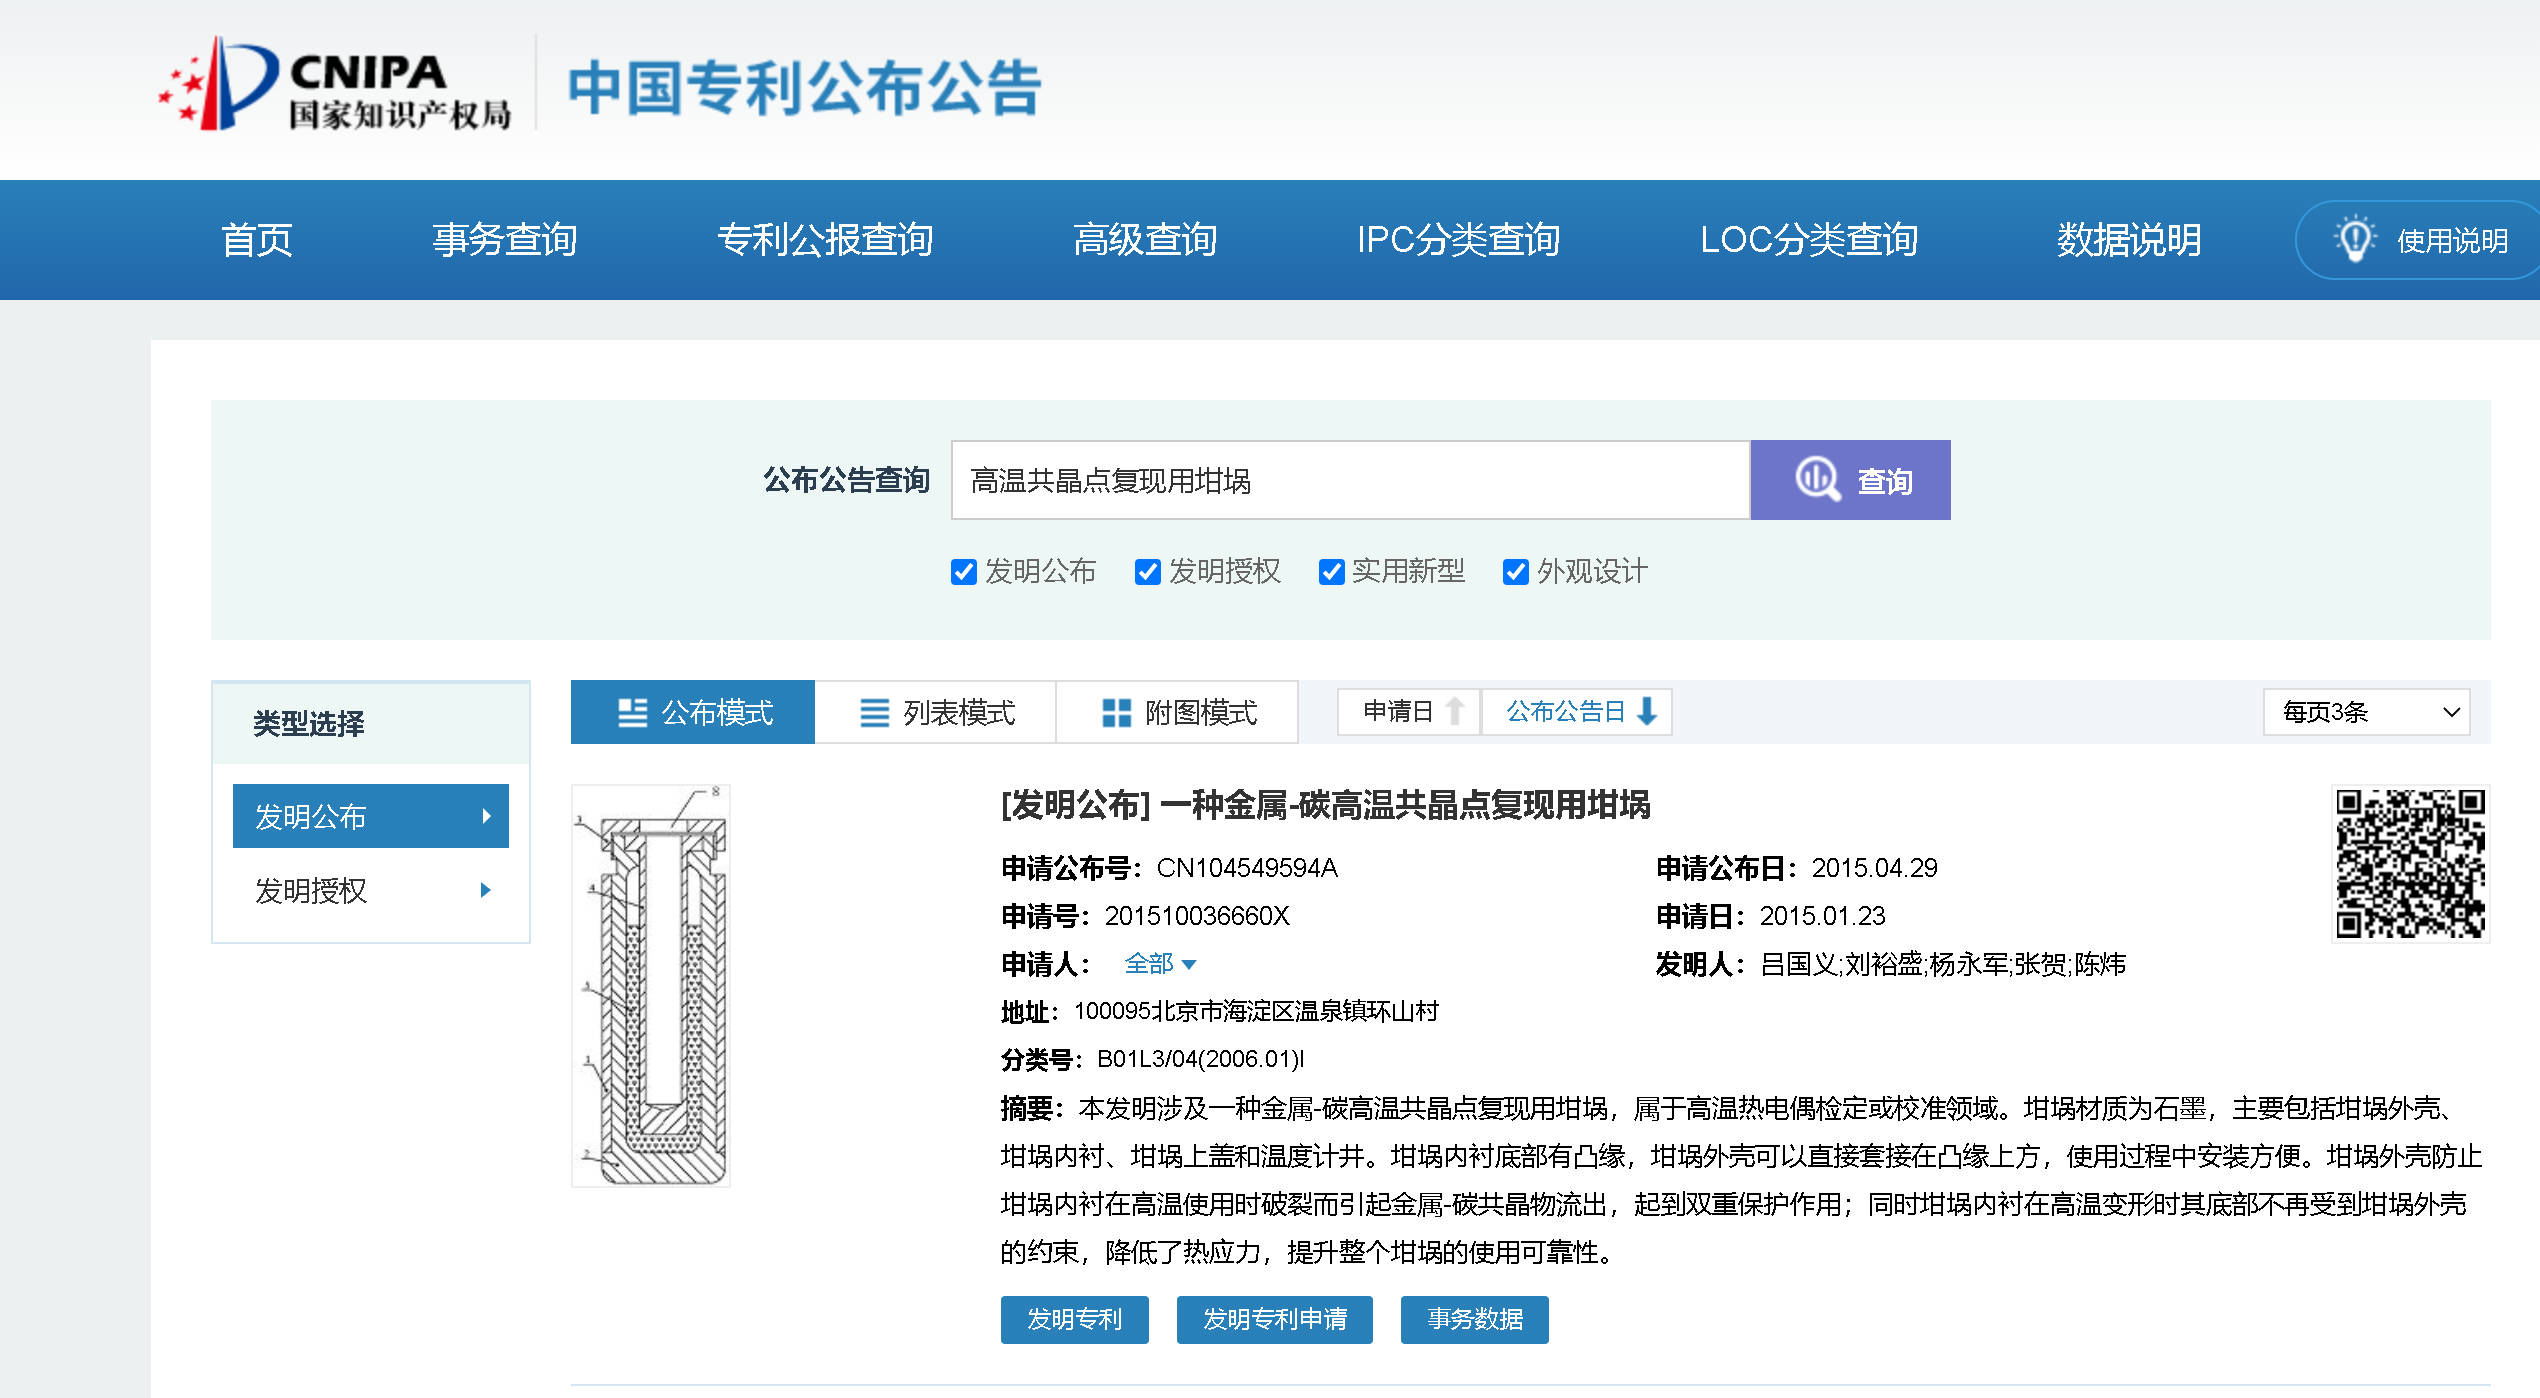This screenshot has height=1398, width=2540.
Task: Open the 每页3条 page size dropdown
Action: pyautogui.click(x=2366, y=712)
